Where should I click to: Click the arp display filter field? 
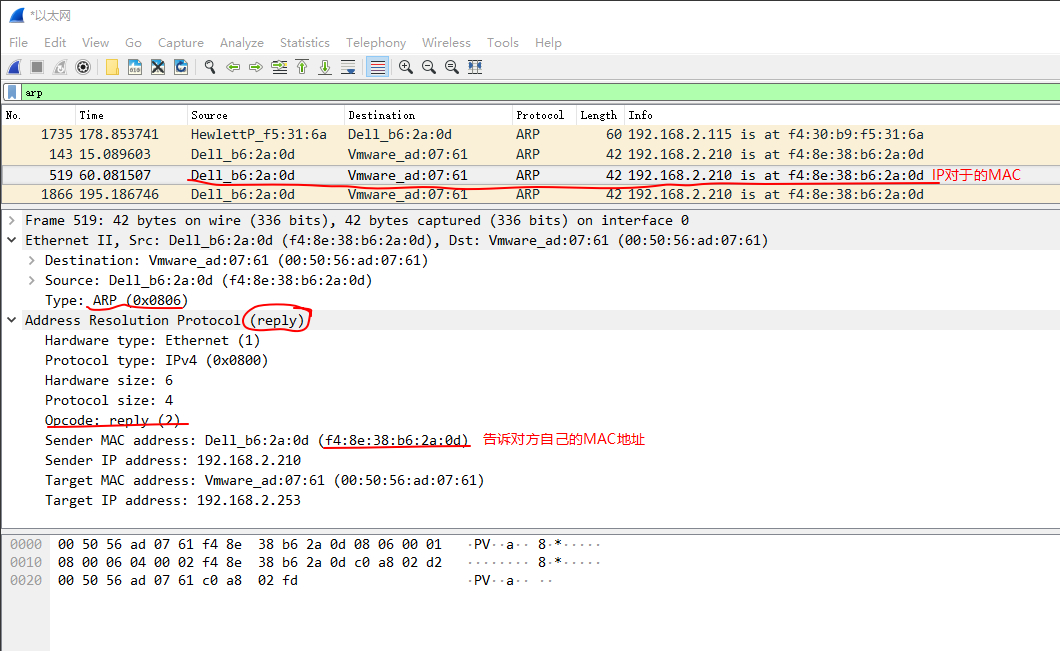click(x=540, y=93)
